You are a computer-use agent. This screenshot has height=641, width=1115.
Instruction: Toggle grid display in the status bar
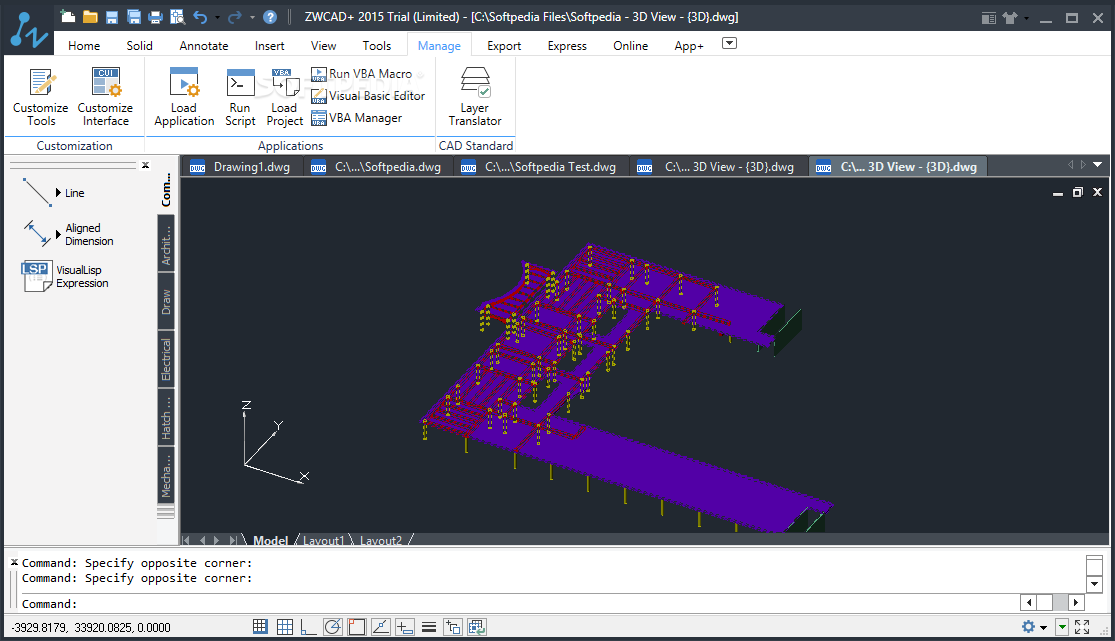click(284, 627)
